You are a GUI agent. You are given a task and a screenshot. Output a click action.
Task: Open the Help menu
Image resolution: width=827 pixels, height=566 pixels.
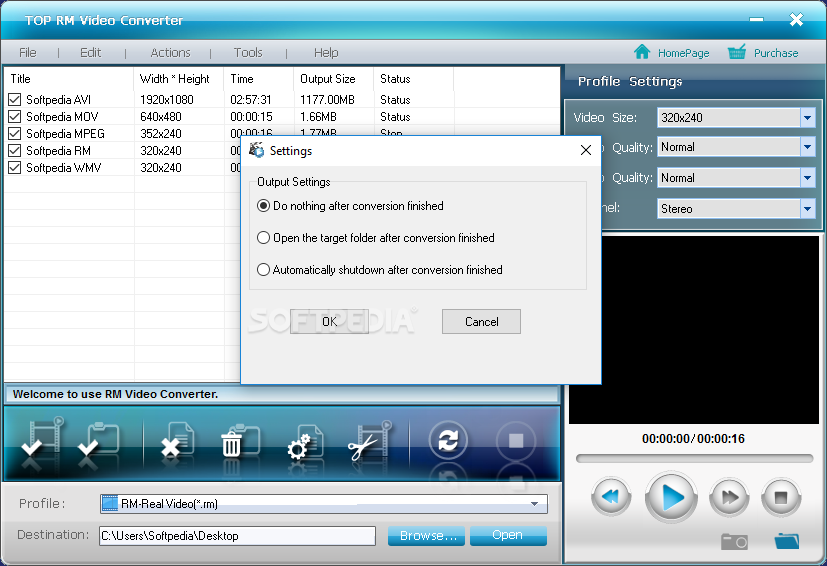click(326, 53)
